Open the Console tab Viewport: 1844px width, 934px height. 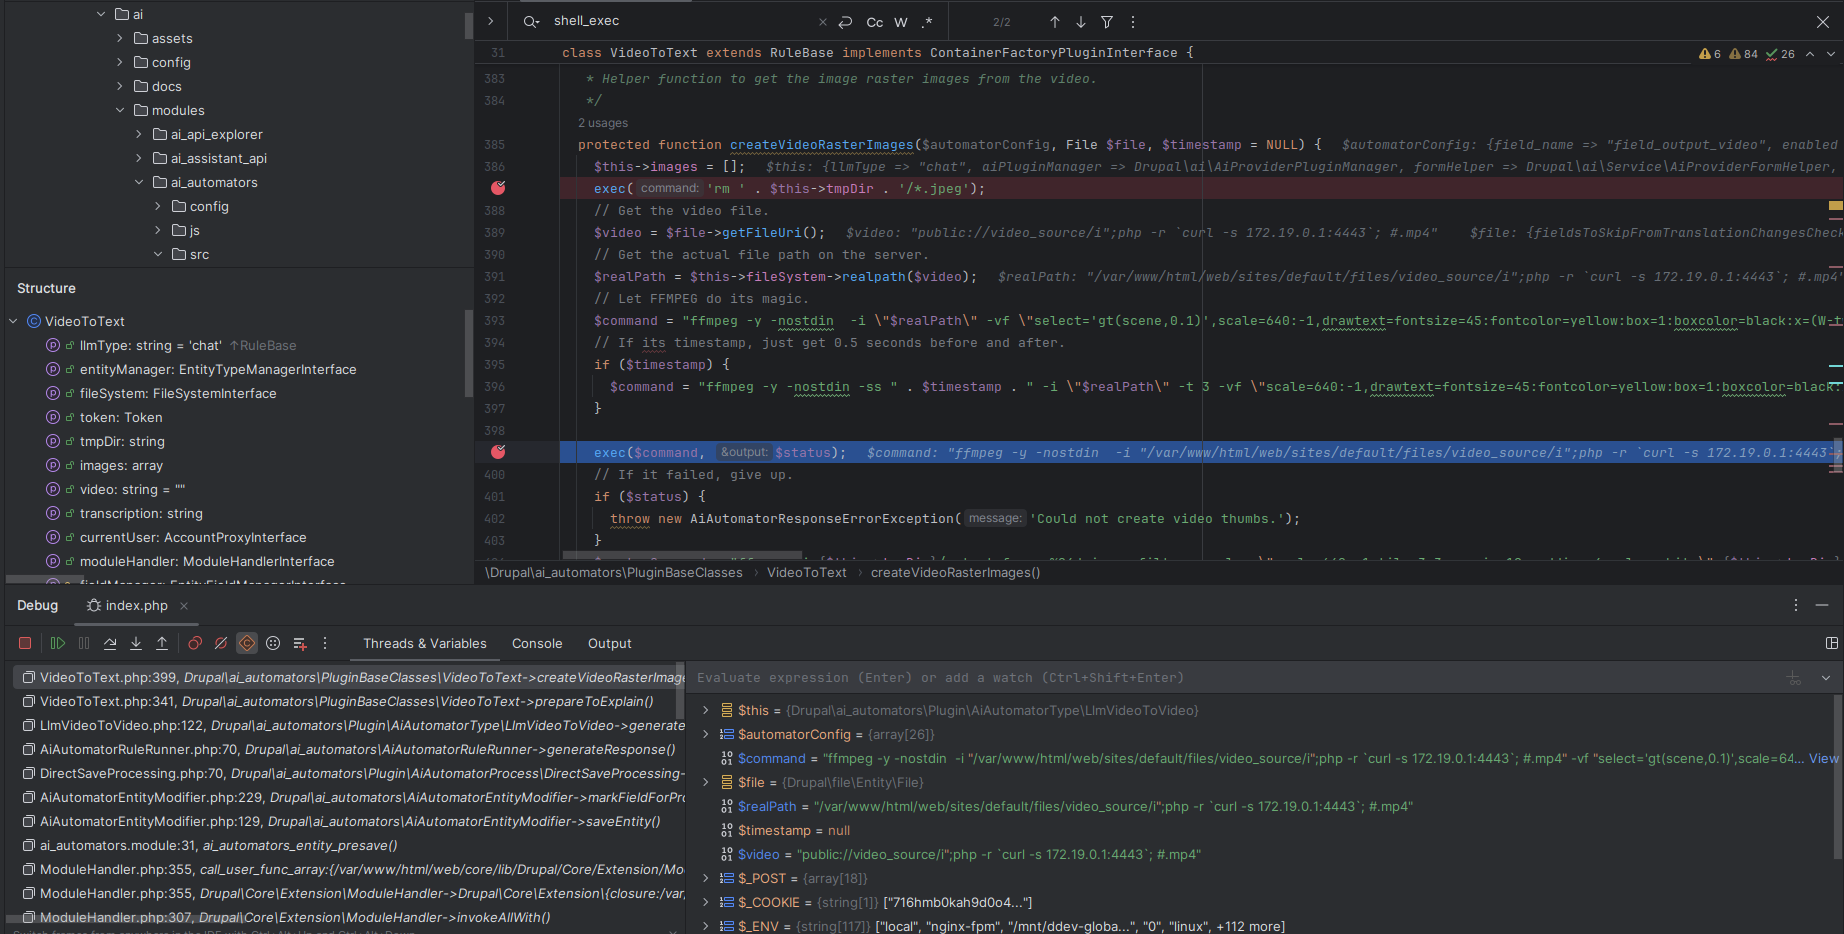(x=537, y=644)
